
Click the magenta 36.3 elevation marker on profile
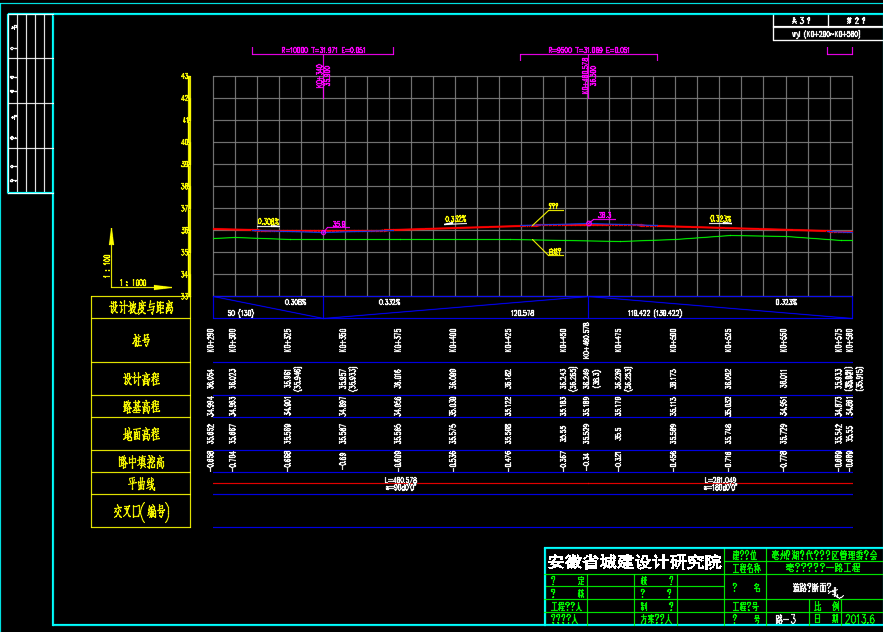tap(604, 215)
